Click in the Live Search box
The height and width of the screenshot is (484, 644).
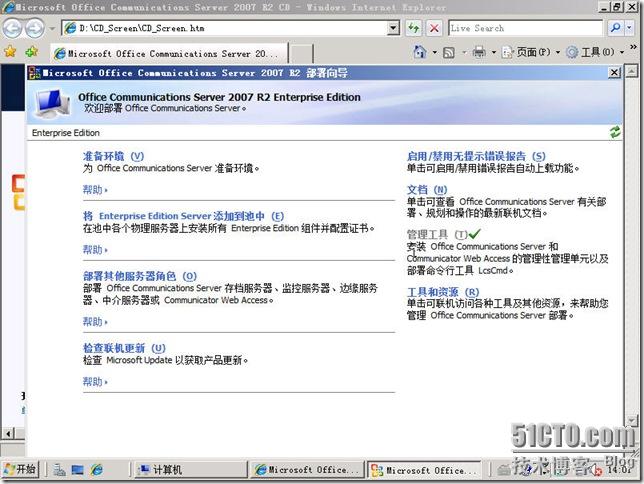pyautogui.click(x=525, y=28)
